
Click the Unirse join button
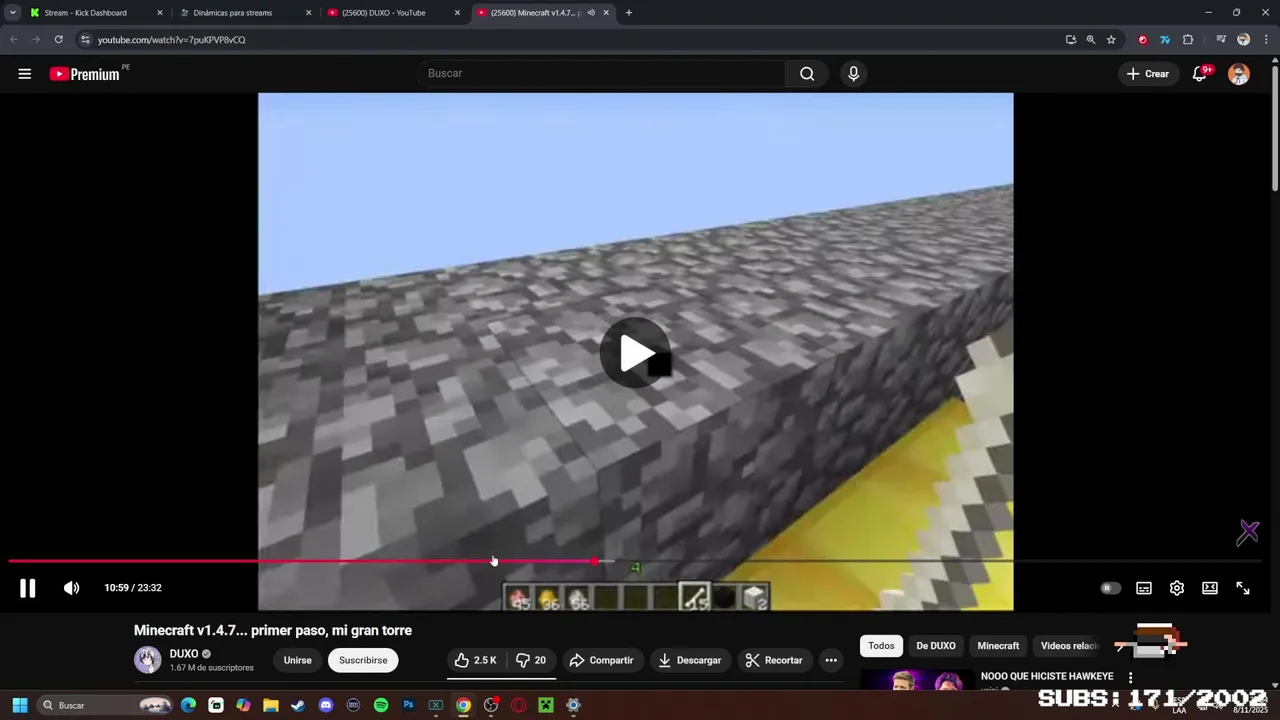pos(297,660)
